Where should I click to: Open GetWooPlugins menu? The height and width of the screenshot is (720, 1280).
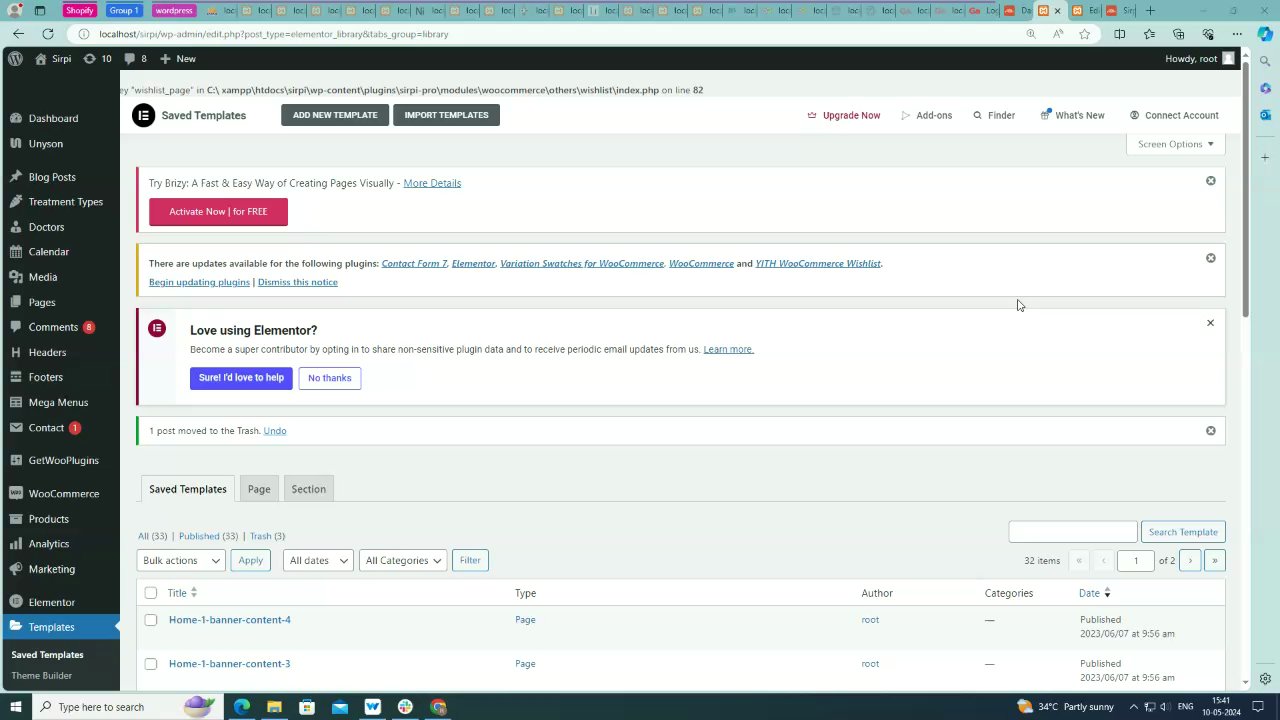(x=63, y=460)
